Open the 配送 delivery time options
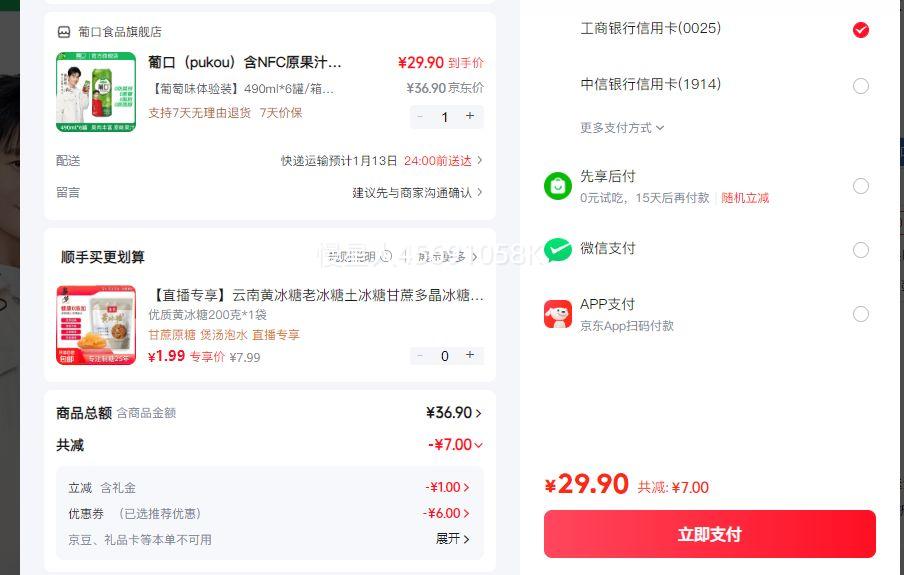 [x=382, y=161]
